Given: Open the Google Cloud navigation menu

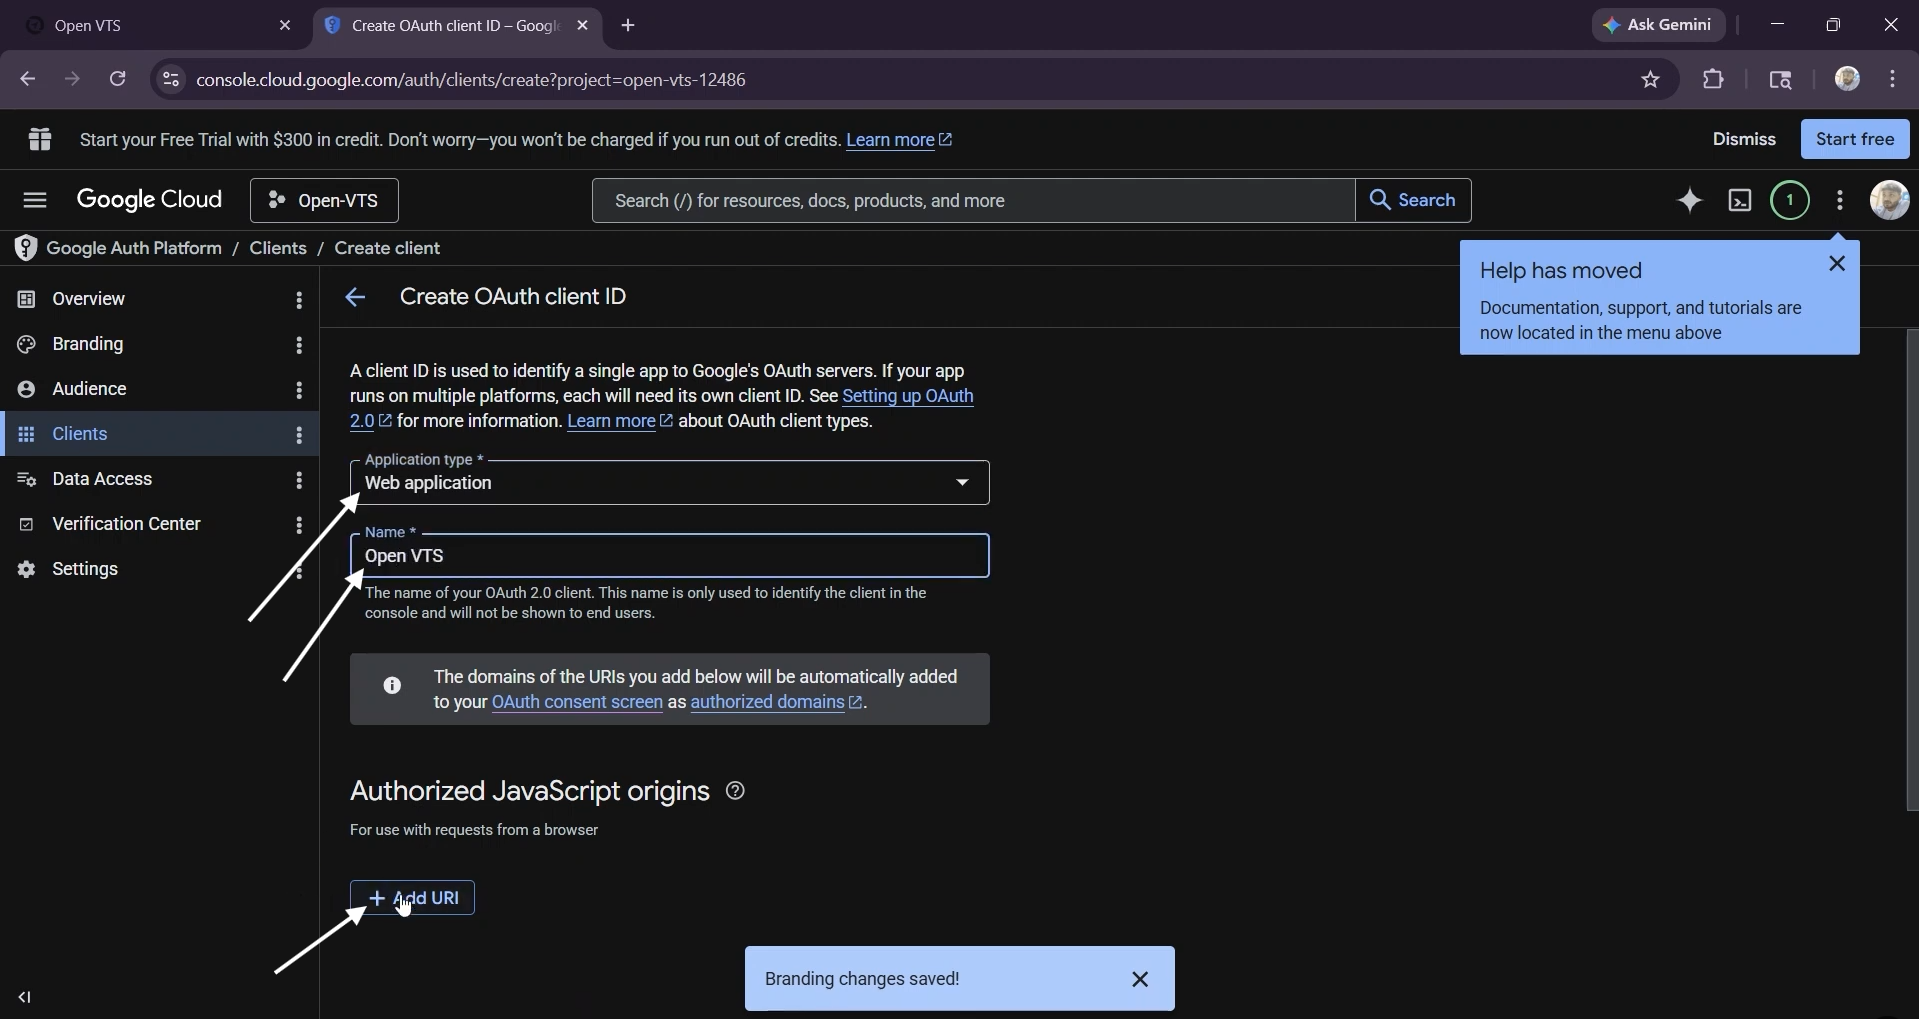Looking at the screenshot, I should click(x=35, y=200).
